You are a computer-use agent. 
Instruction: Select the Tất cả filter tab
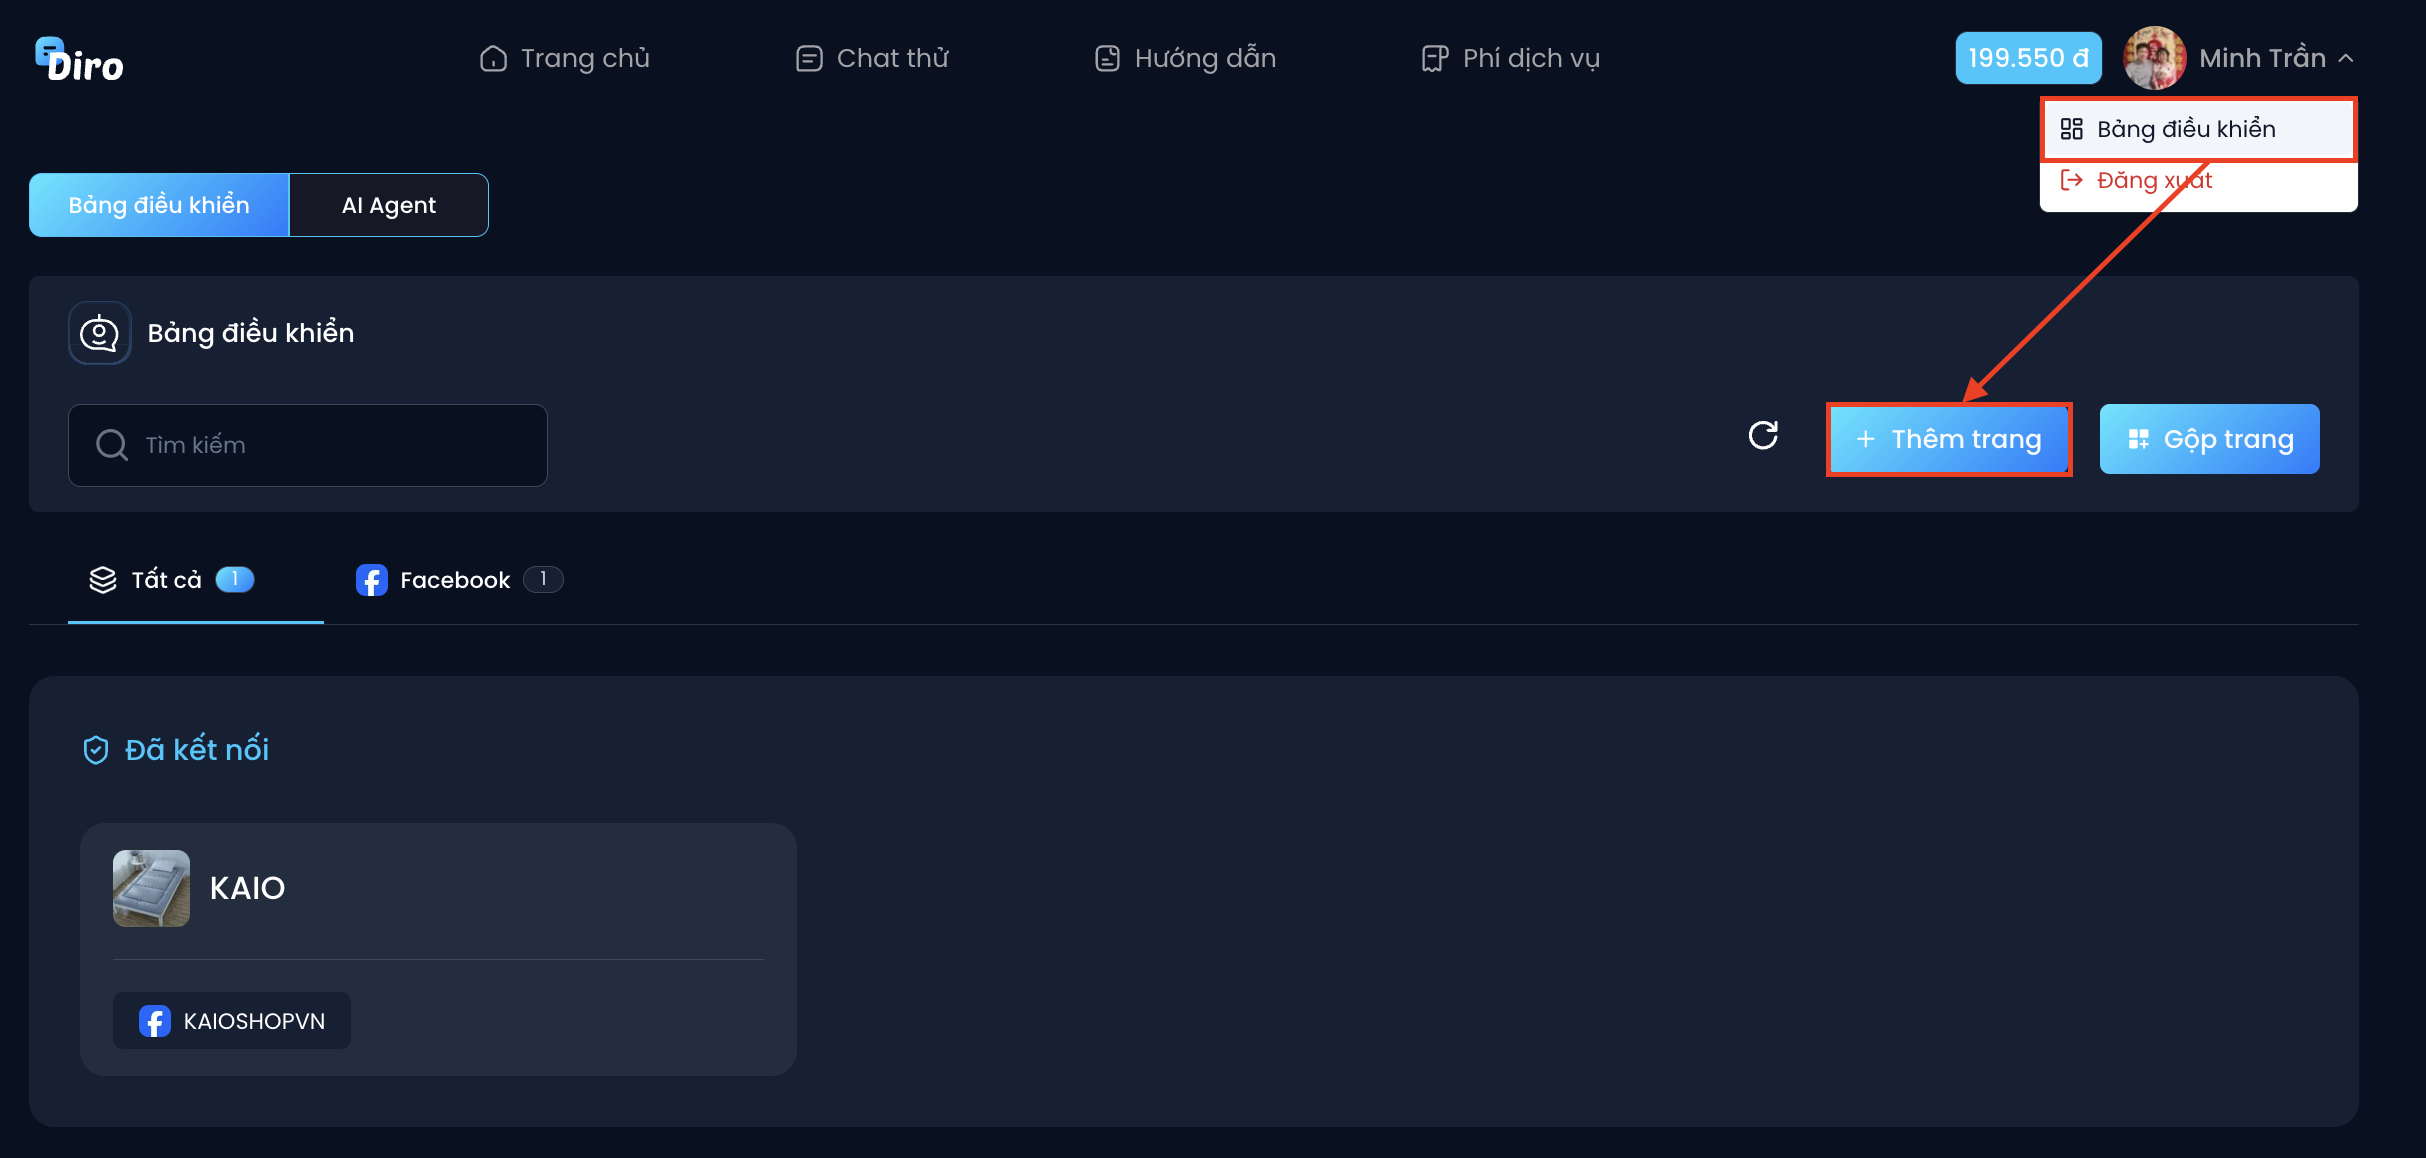coord(172,580)
